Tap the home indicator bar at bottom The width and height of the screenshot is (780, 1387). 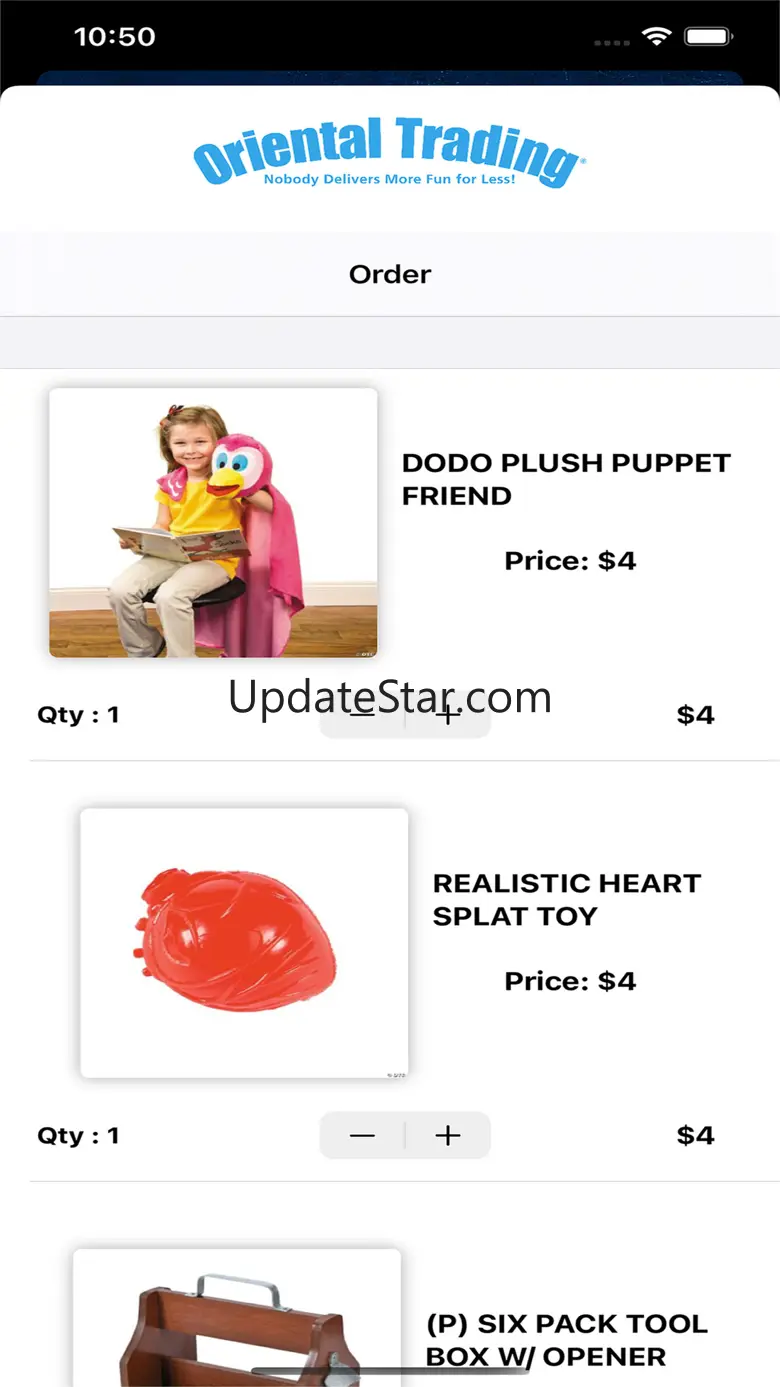click(390, 1372)
